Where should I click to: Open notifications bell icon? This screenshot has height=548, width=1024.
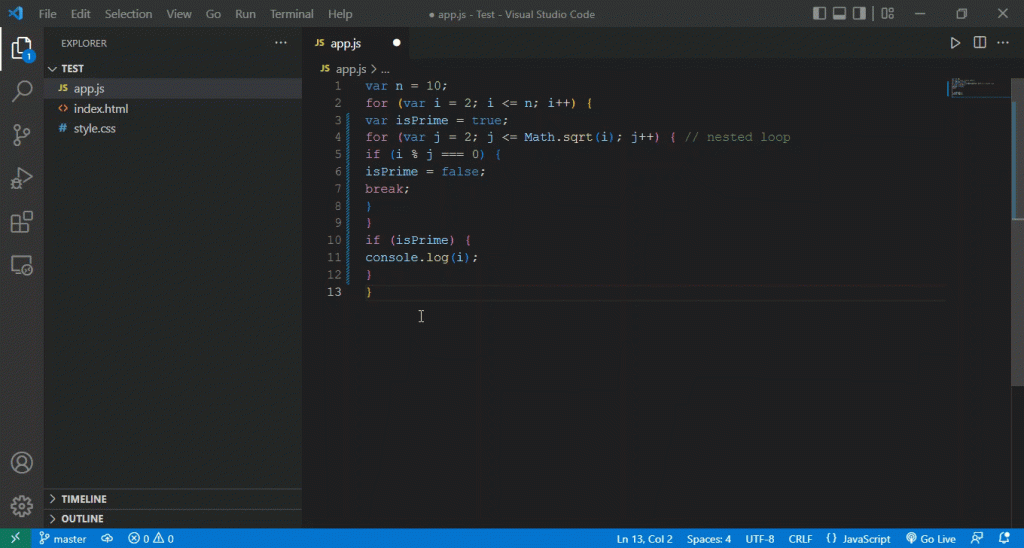[1004, 538]
